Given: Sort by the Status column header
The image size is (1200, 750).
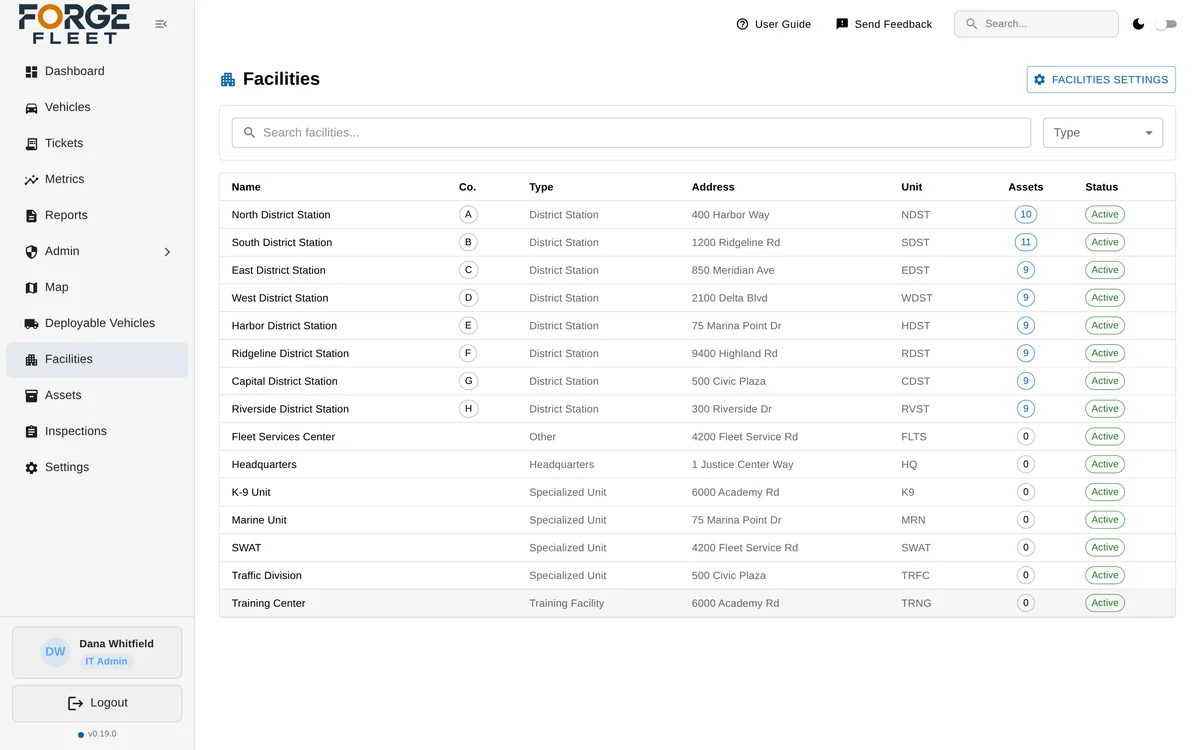Looking at the screenshot, I should (1101, 187).
